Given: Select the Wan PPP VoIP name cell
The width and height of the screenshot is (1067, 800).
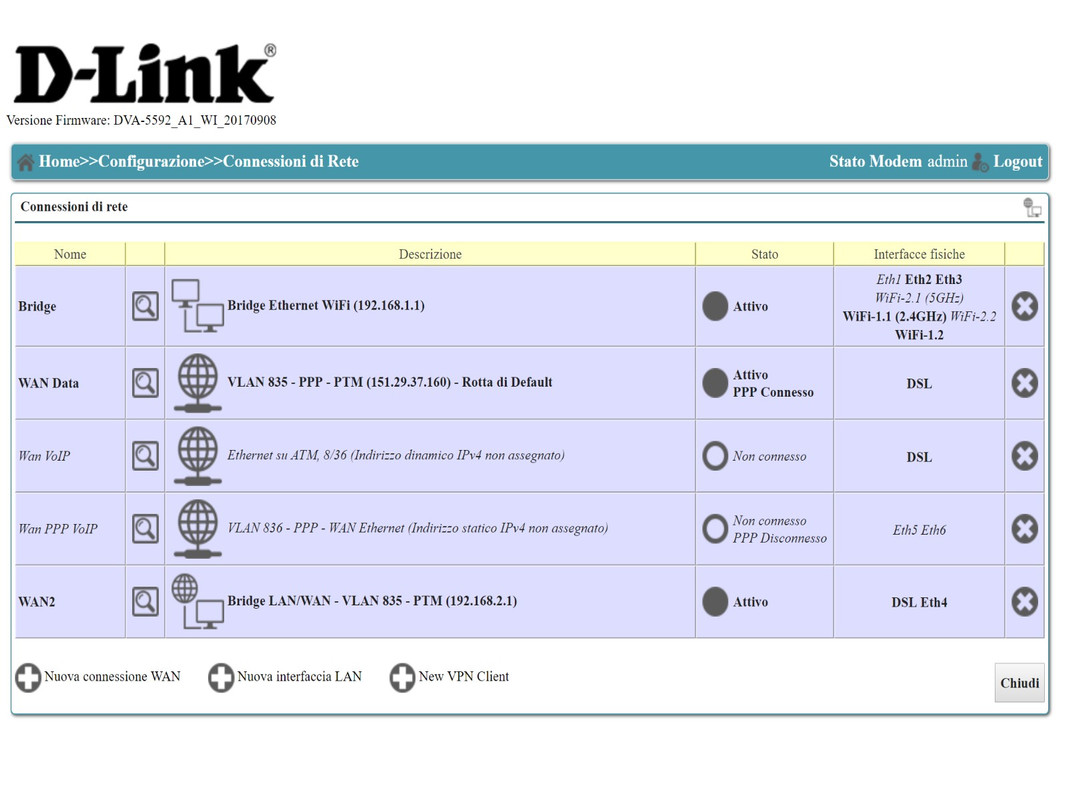Looking at the screenshot, I should [70, 529].
